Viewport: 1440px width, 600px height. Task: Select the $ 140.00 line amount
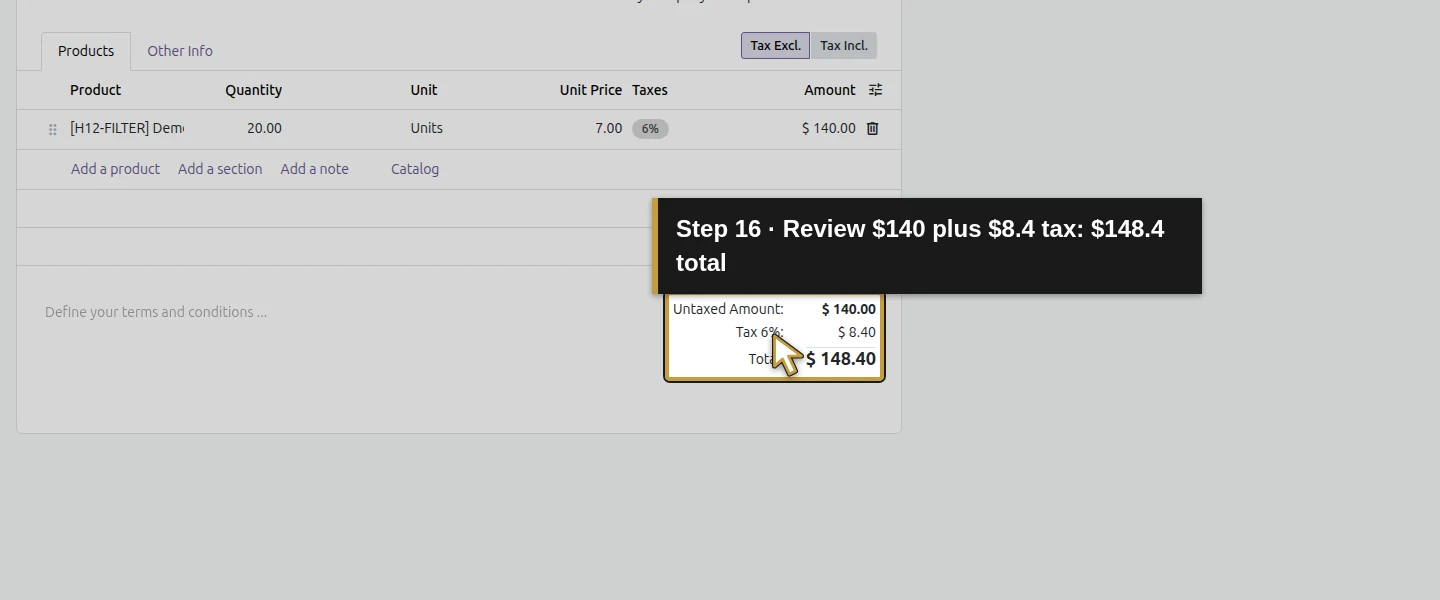[x=828, y=128]
